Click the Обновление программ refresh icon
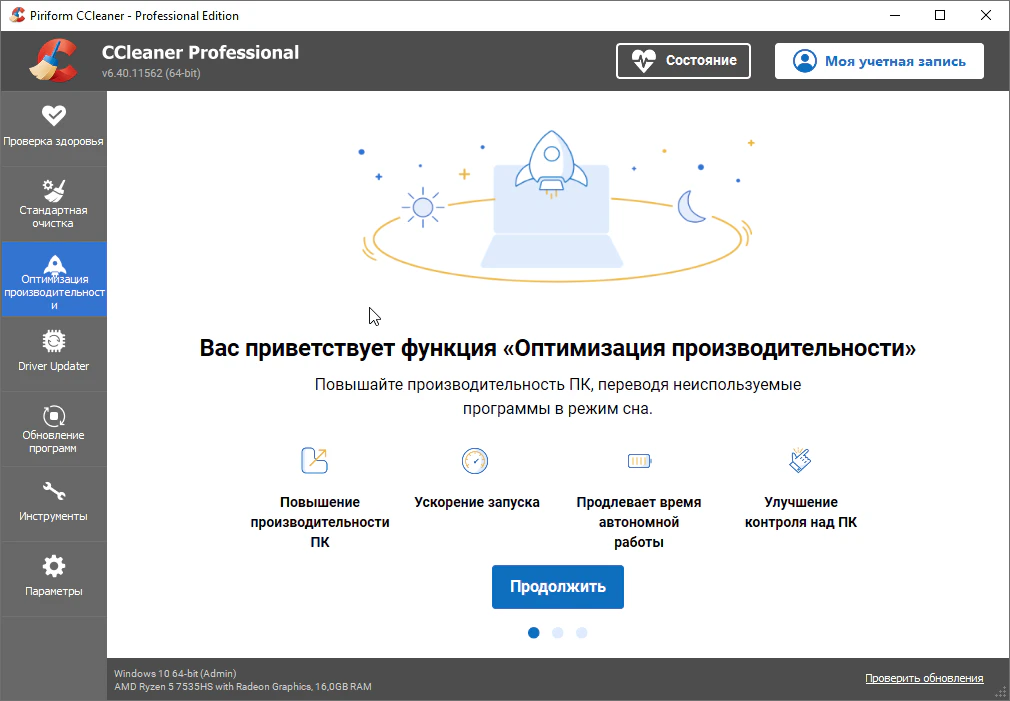The image size is (1010, 701). tap(53, 414)
